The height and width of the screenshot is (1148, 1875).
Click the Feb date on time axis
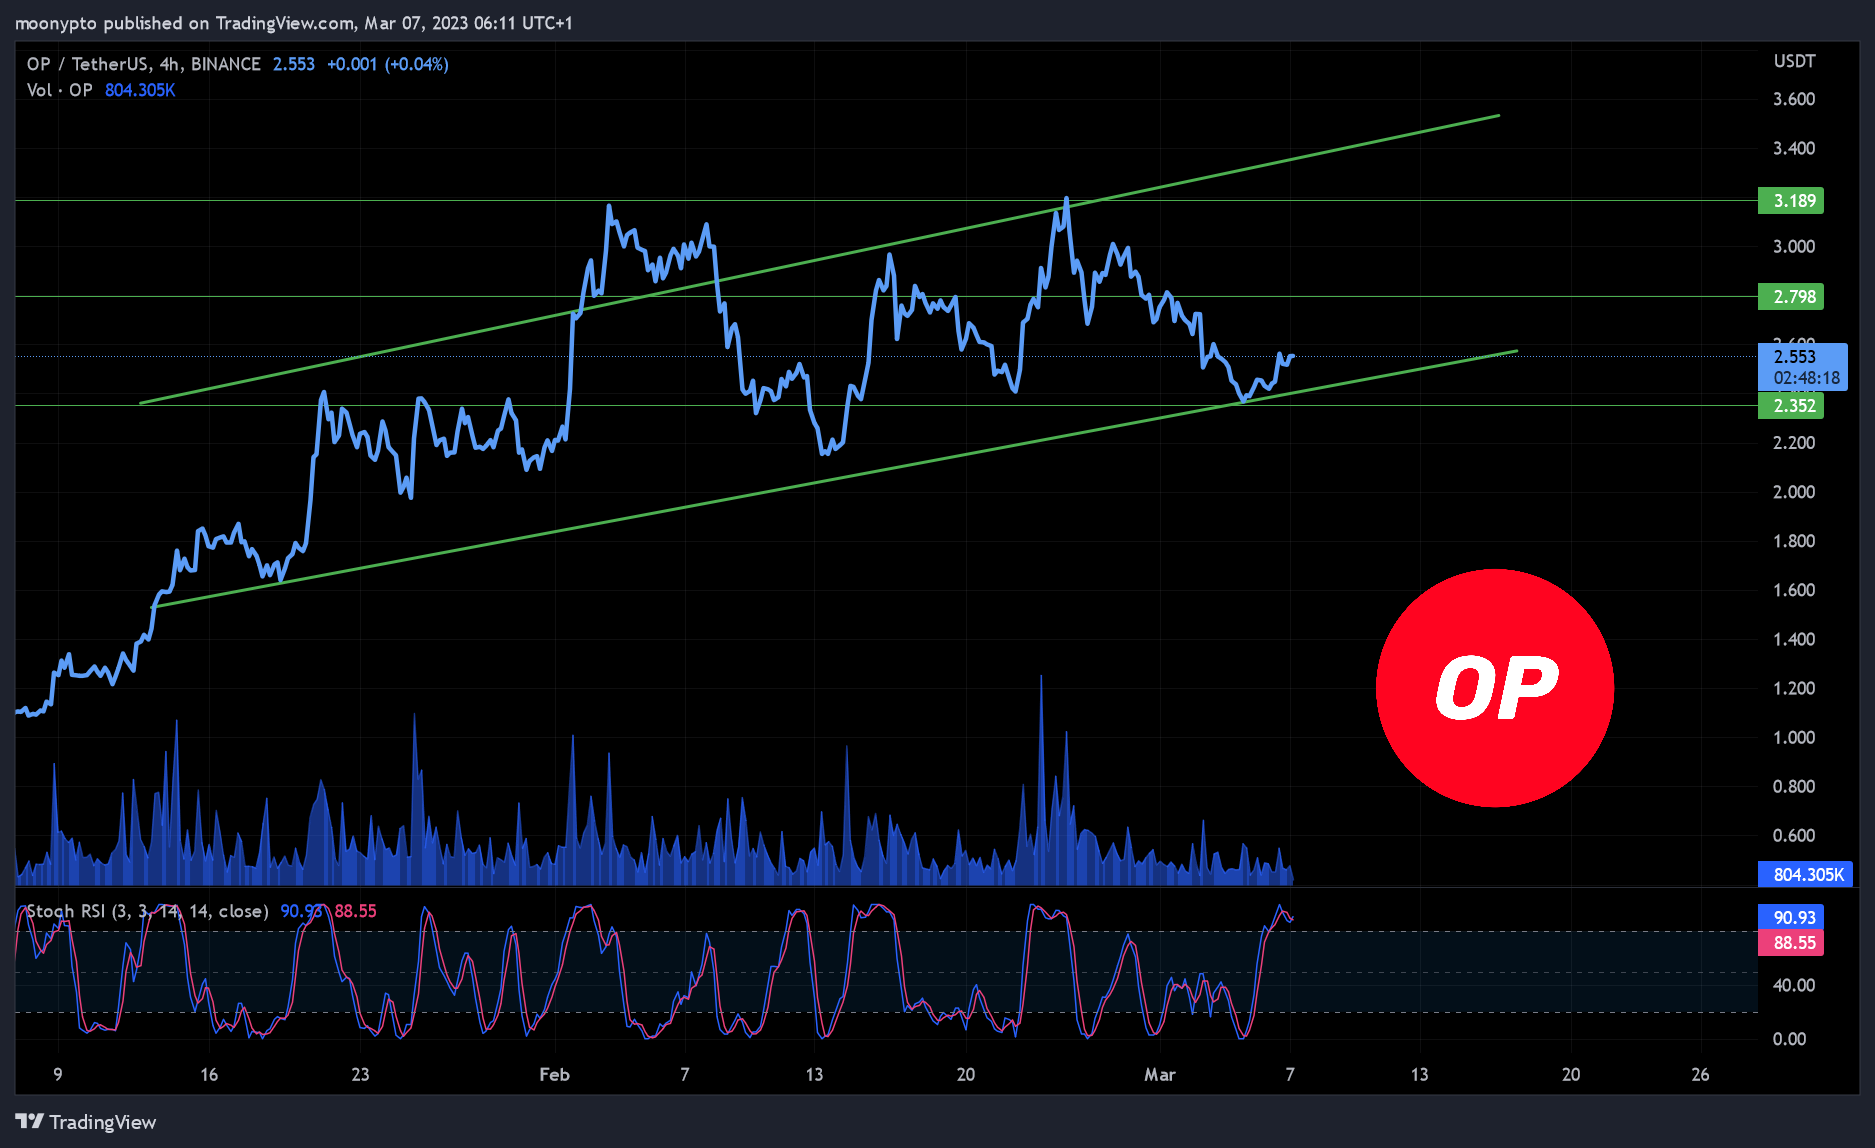[554, 1075]
